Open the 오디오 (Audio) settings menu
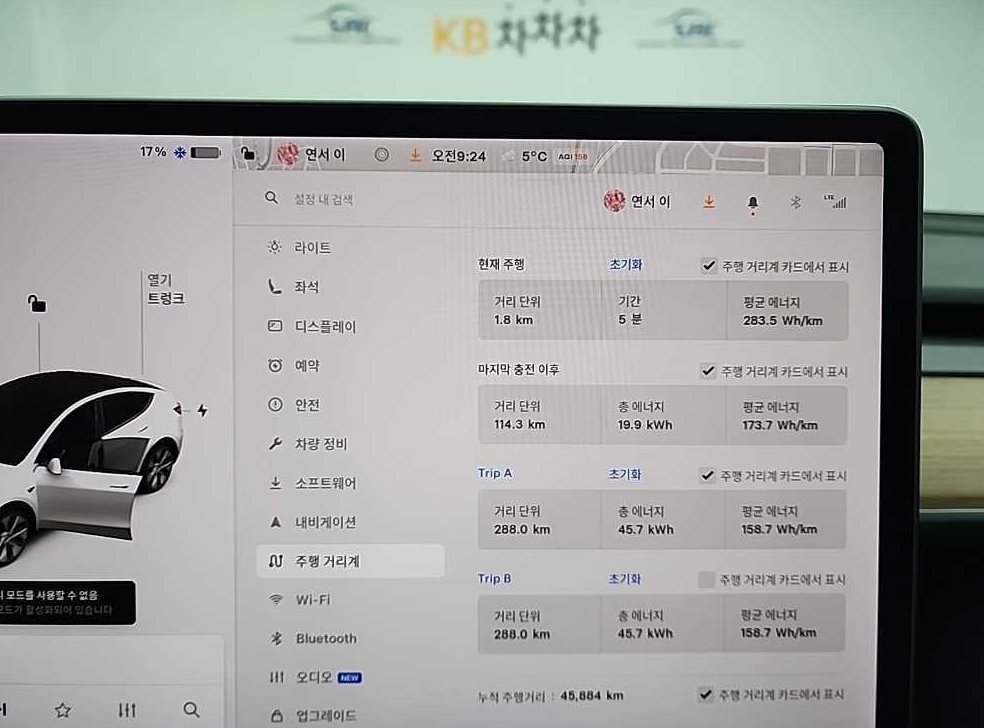984x728 pixels. [x=316, y=677]
